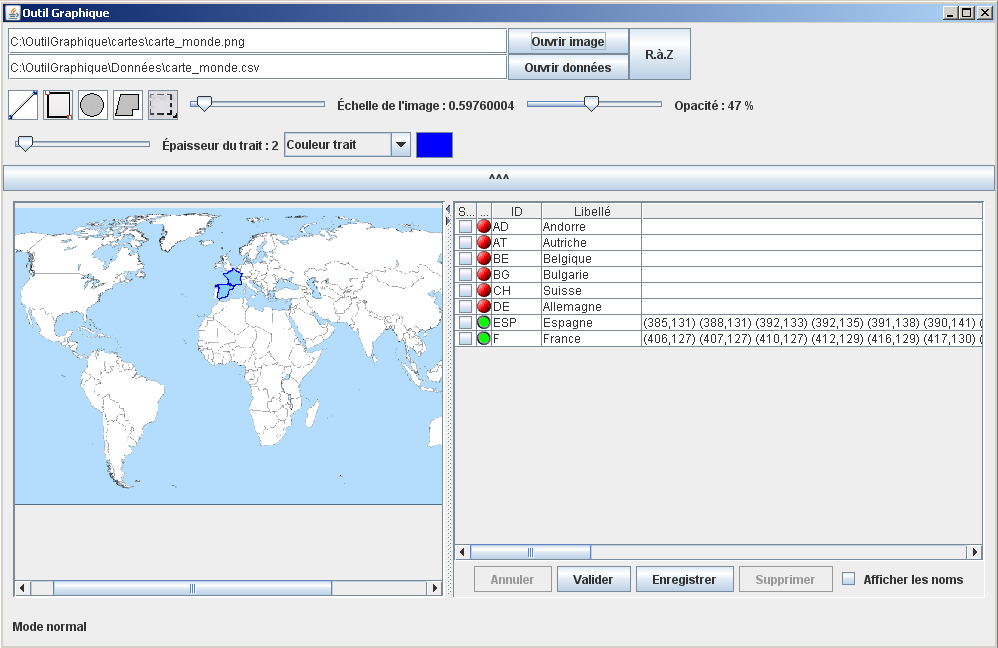
Task: Select the line drawing tool
Action: coord(23,105)
